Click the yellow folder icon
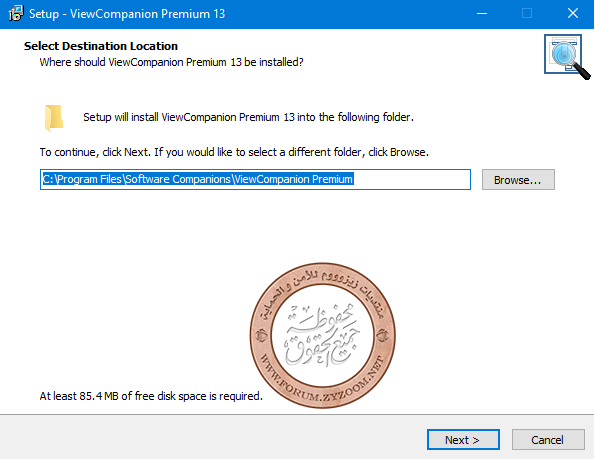This screenshot has height=461, width=595. (54, 118)
